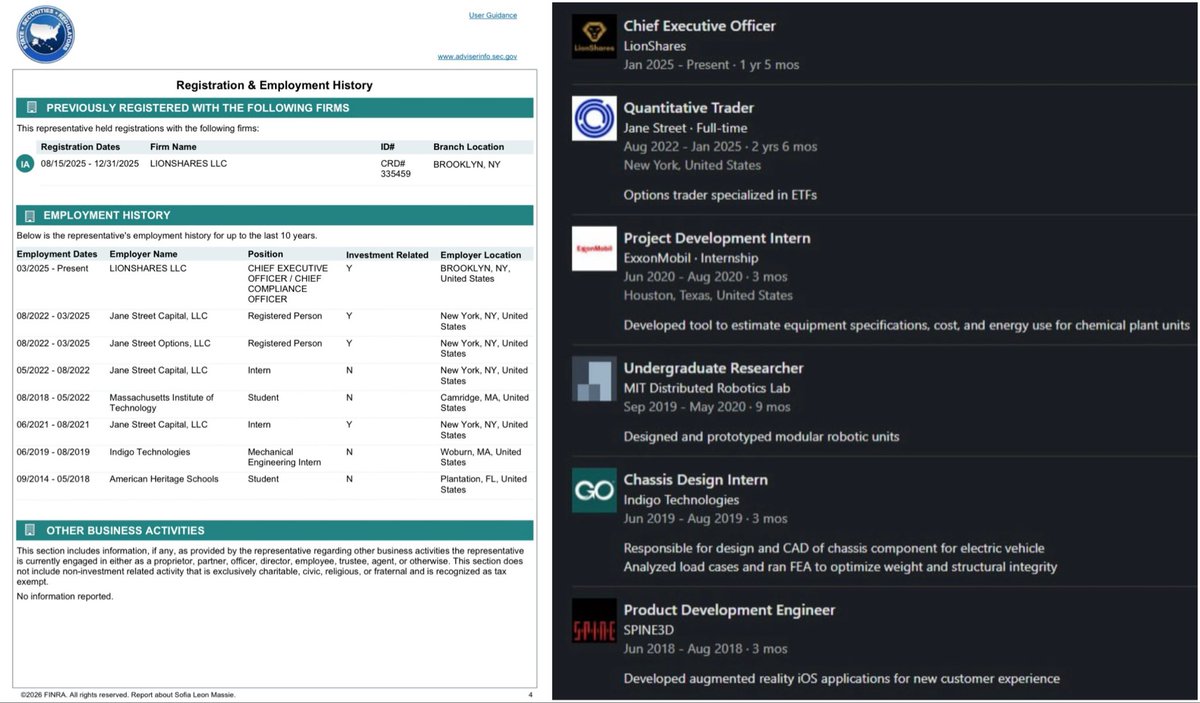Click 'Sep 2019 - May 2020 · 9 mos' text
Screen dimensions: 1200x703
pos(707,407)
